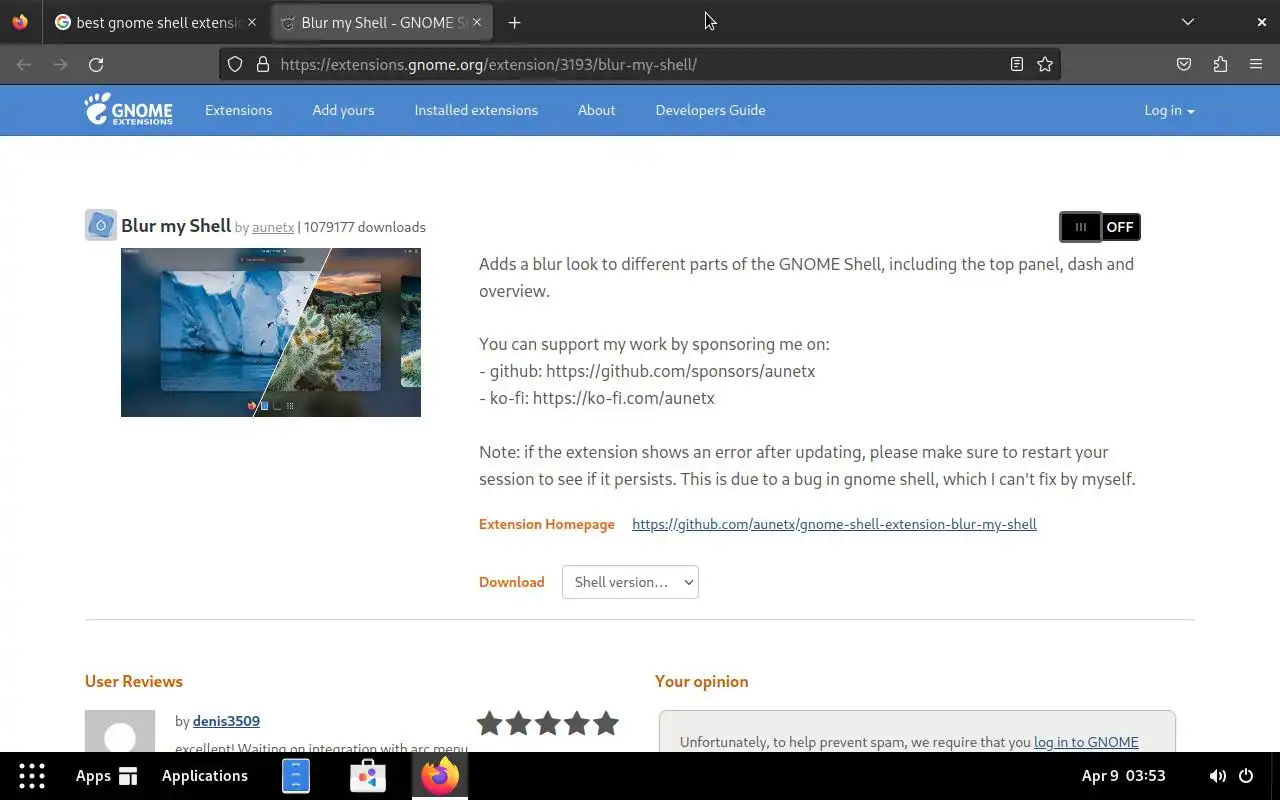Close the best gnome shell extensions tab

pos(252,22)
